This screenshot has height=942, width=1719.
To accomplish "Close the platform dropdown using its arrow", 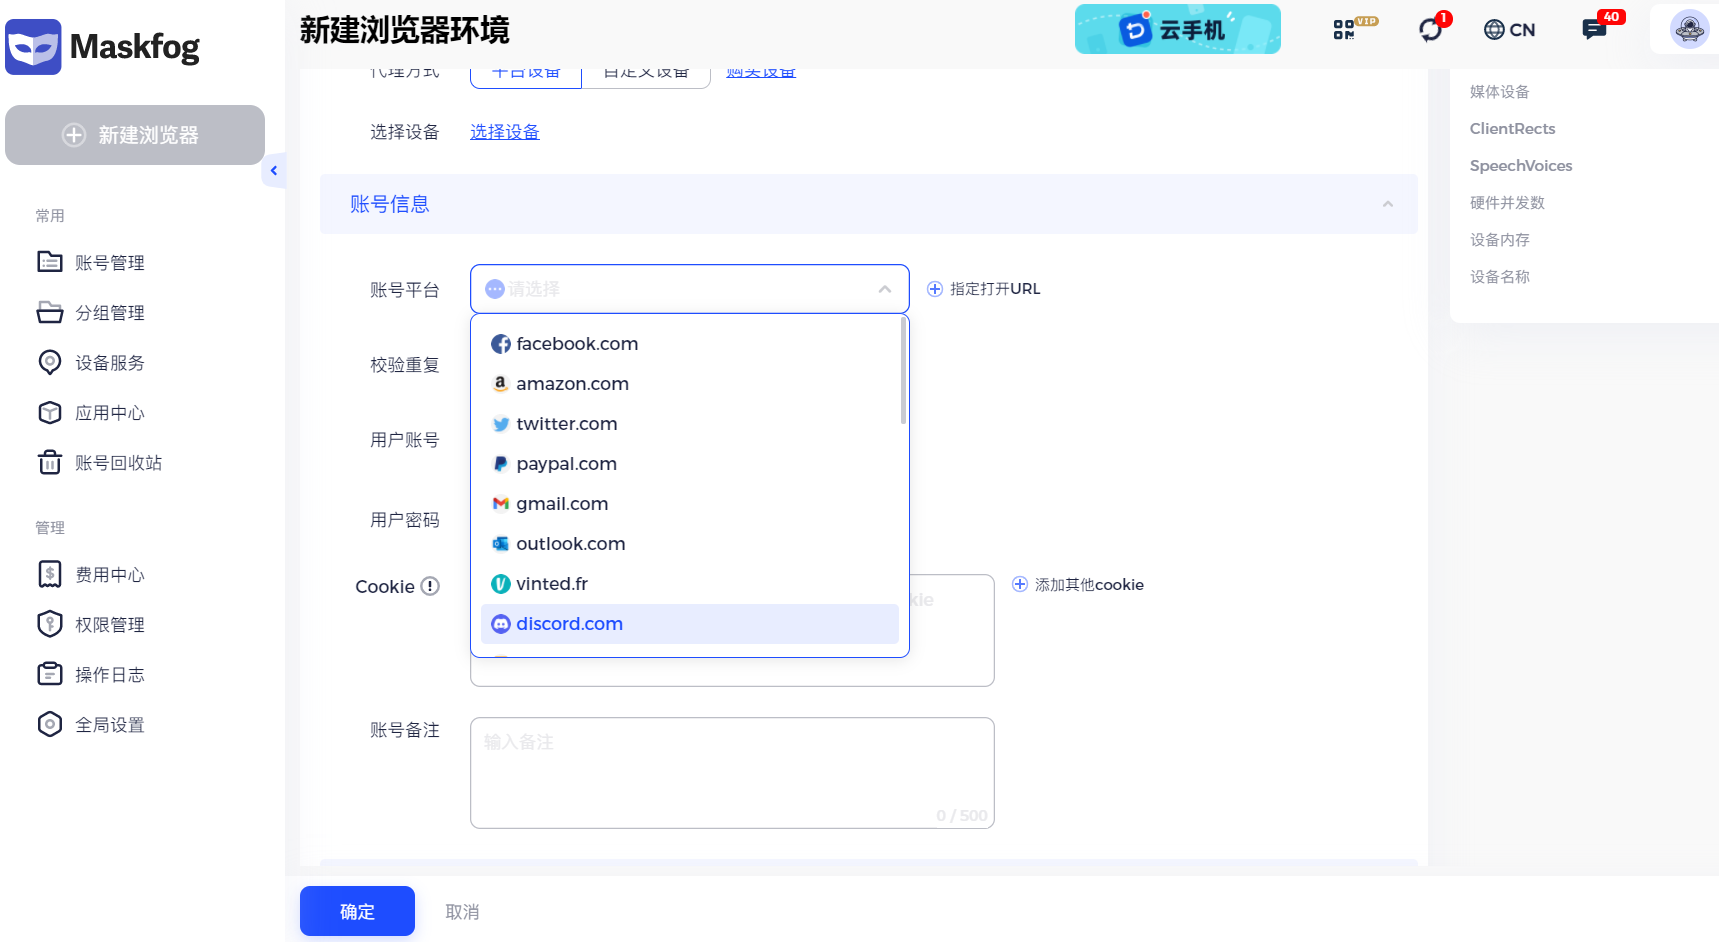I will pyautogui.click(x=885, y=289).
